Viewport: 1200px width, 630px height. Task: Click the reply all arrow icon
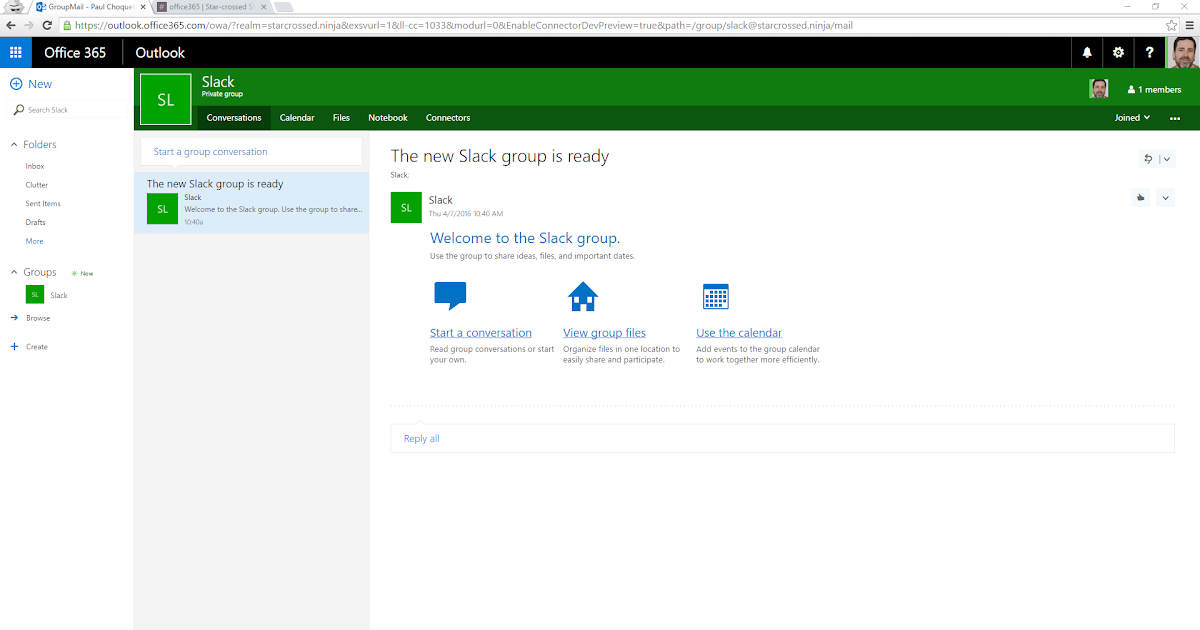(1148, 158)
